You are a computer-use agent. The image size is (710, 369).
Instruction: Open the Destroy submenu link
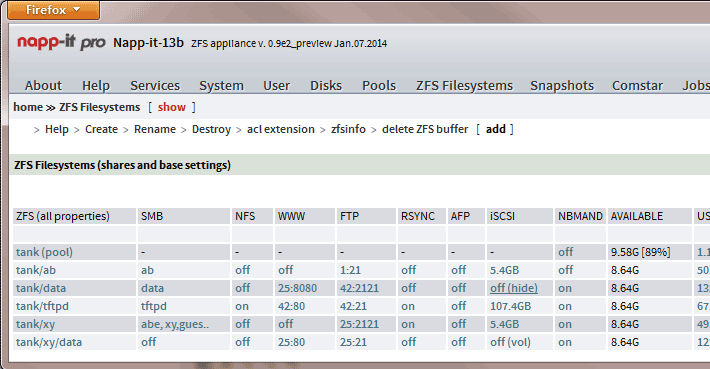tap(211, 129)
